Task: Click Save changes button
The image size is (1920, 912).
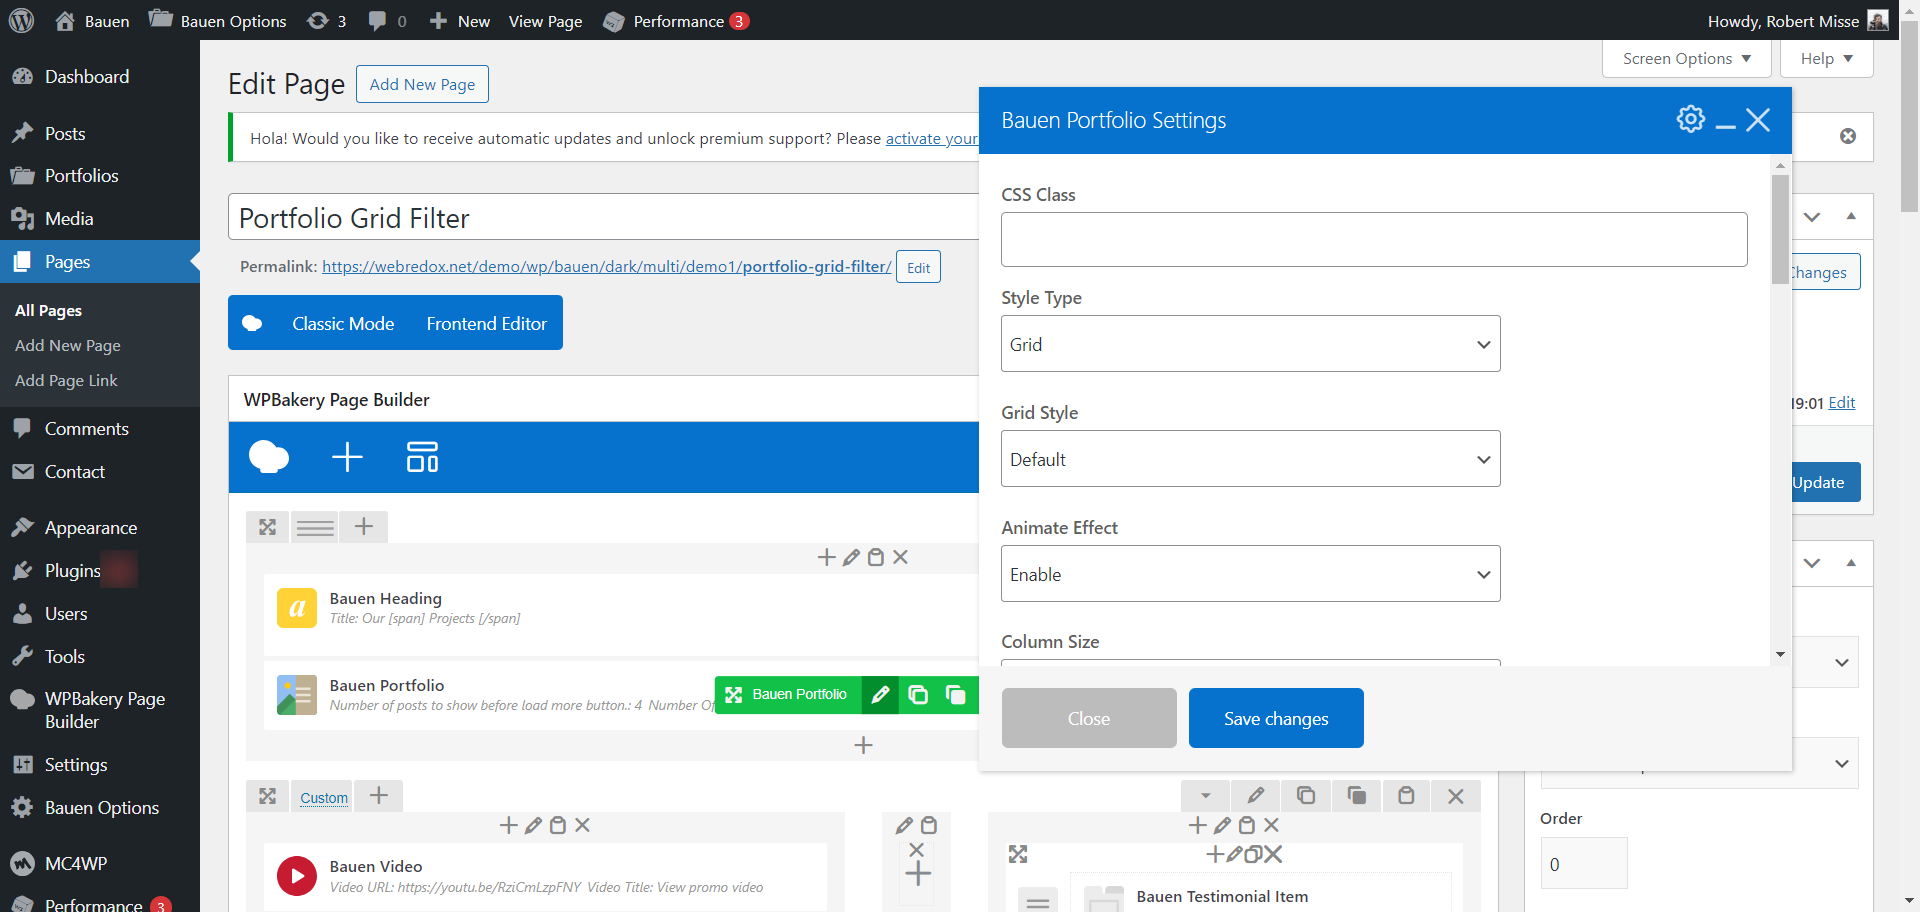Action: click(x=1276, y=718)
